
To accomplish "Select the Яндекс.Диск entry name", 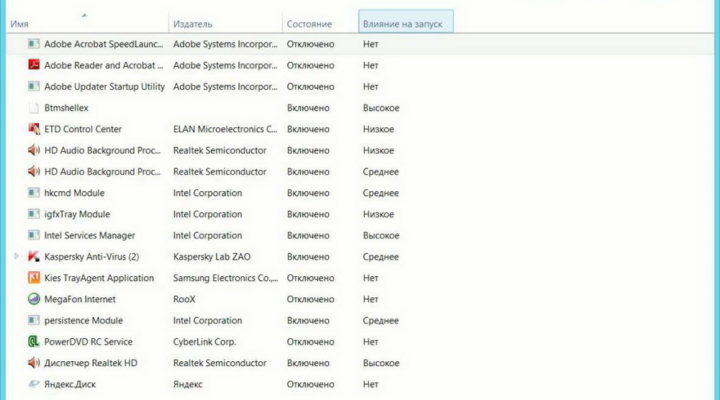I will click(70, 384).
